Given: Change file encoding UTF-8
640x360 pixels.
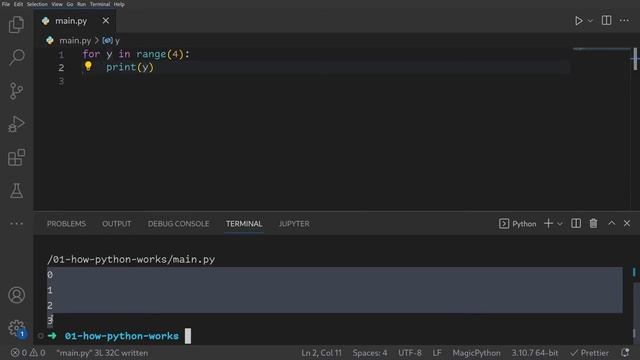Looking at the screenshot, I should (x=410, y=353).
